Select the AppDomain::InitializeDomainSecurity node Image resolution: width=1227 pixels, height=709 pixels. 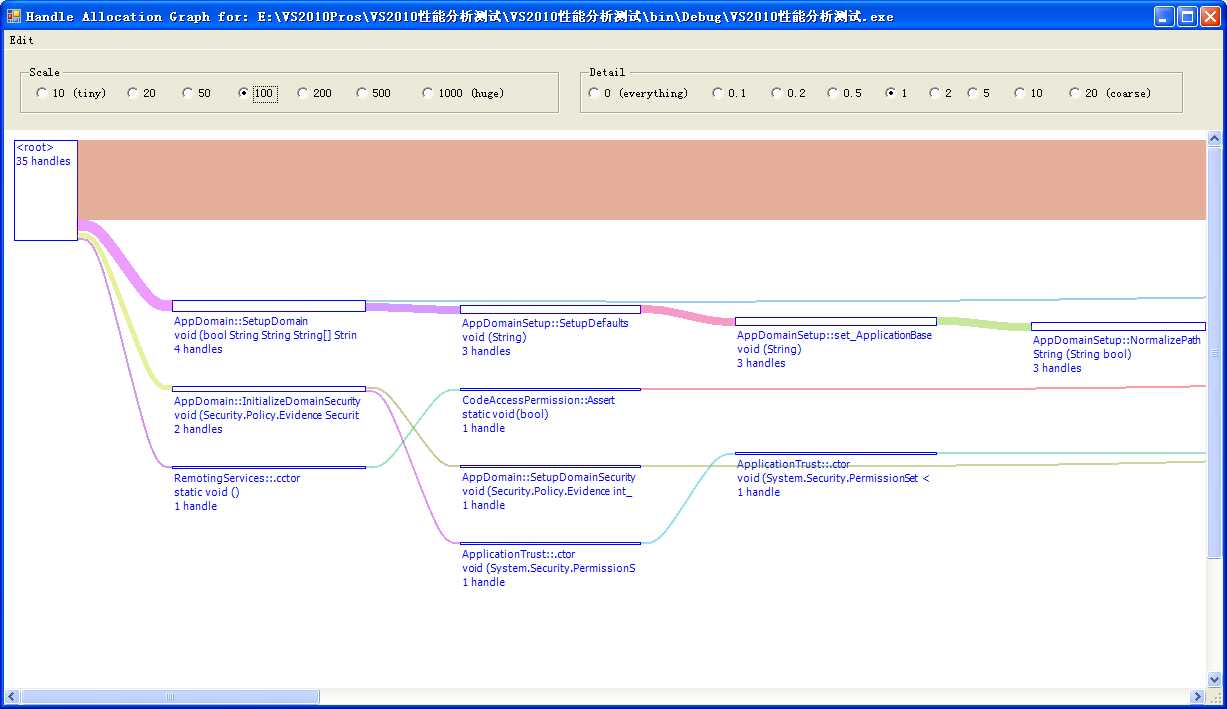tap(269, 388)
